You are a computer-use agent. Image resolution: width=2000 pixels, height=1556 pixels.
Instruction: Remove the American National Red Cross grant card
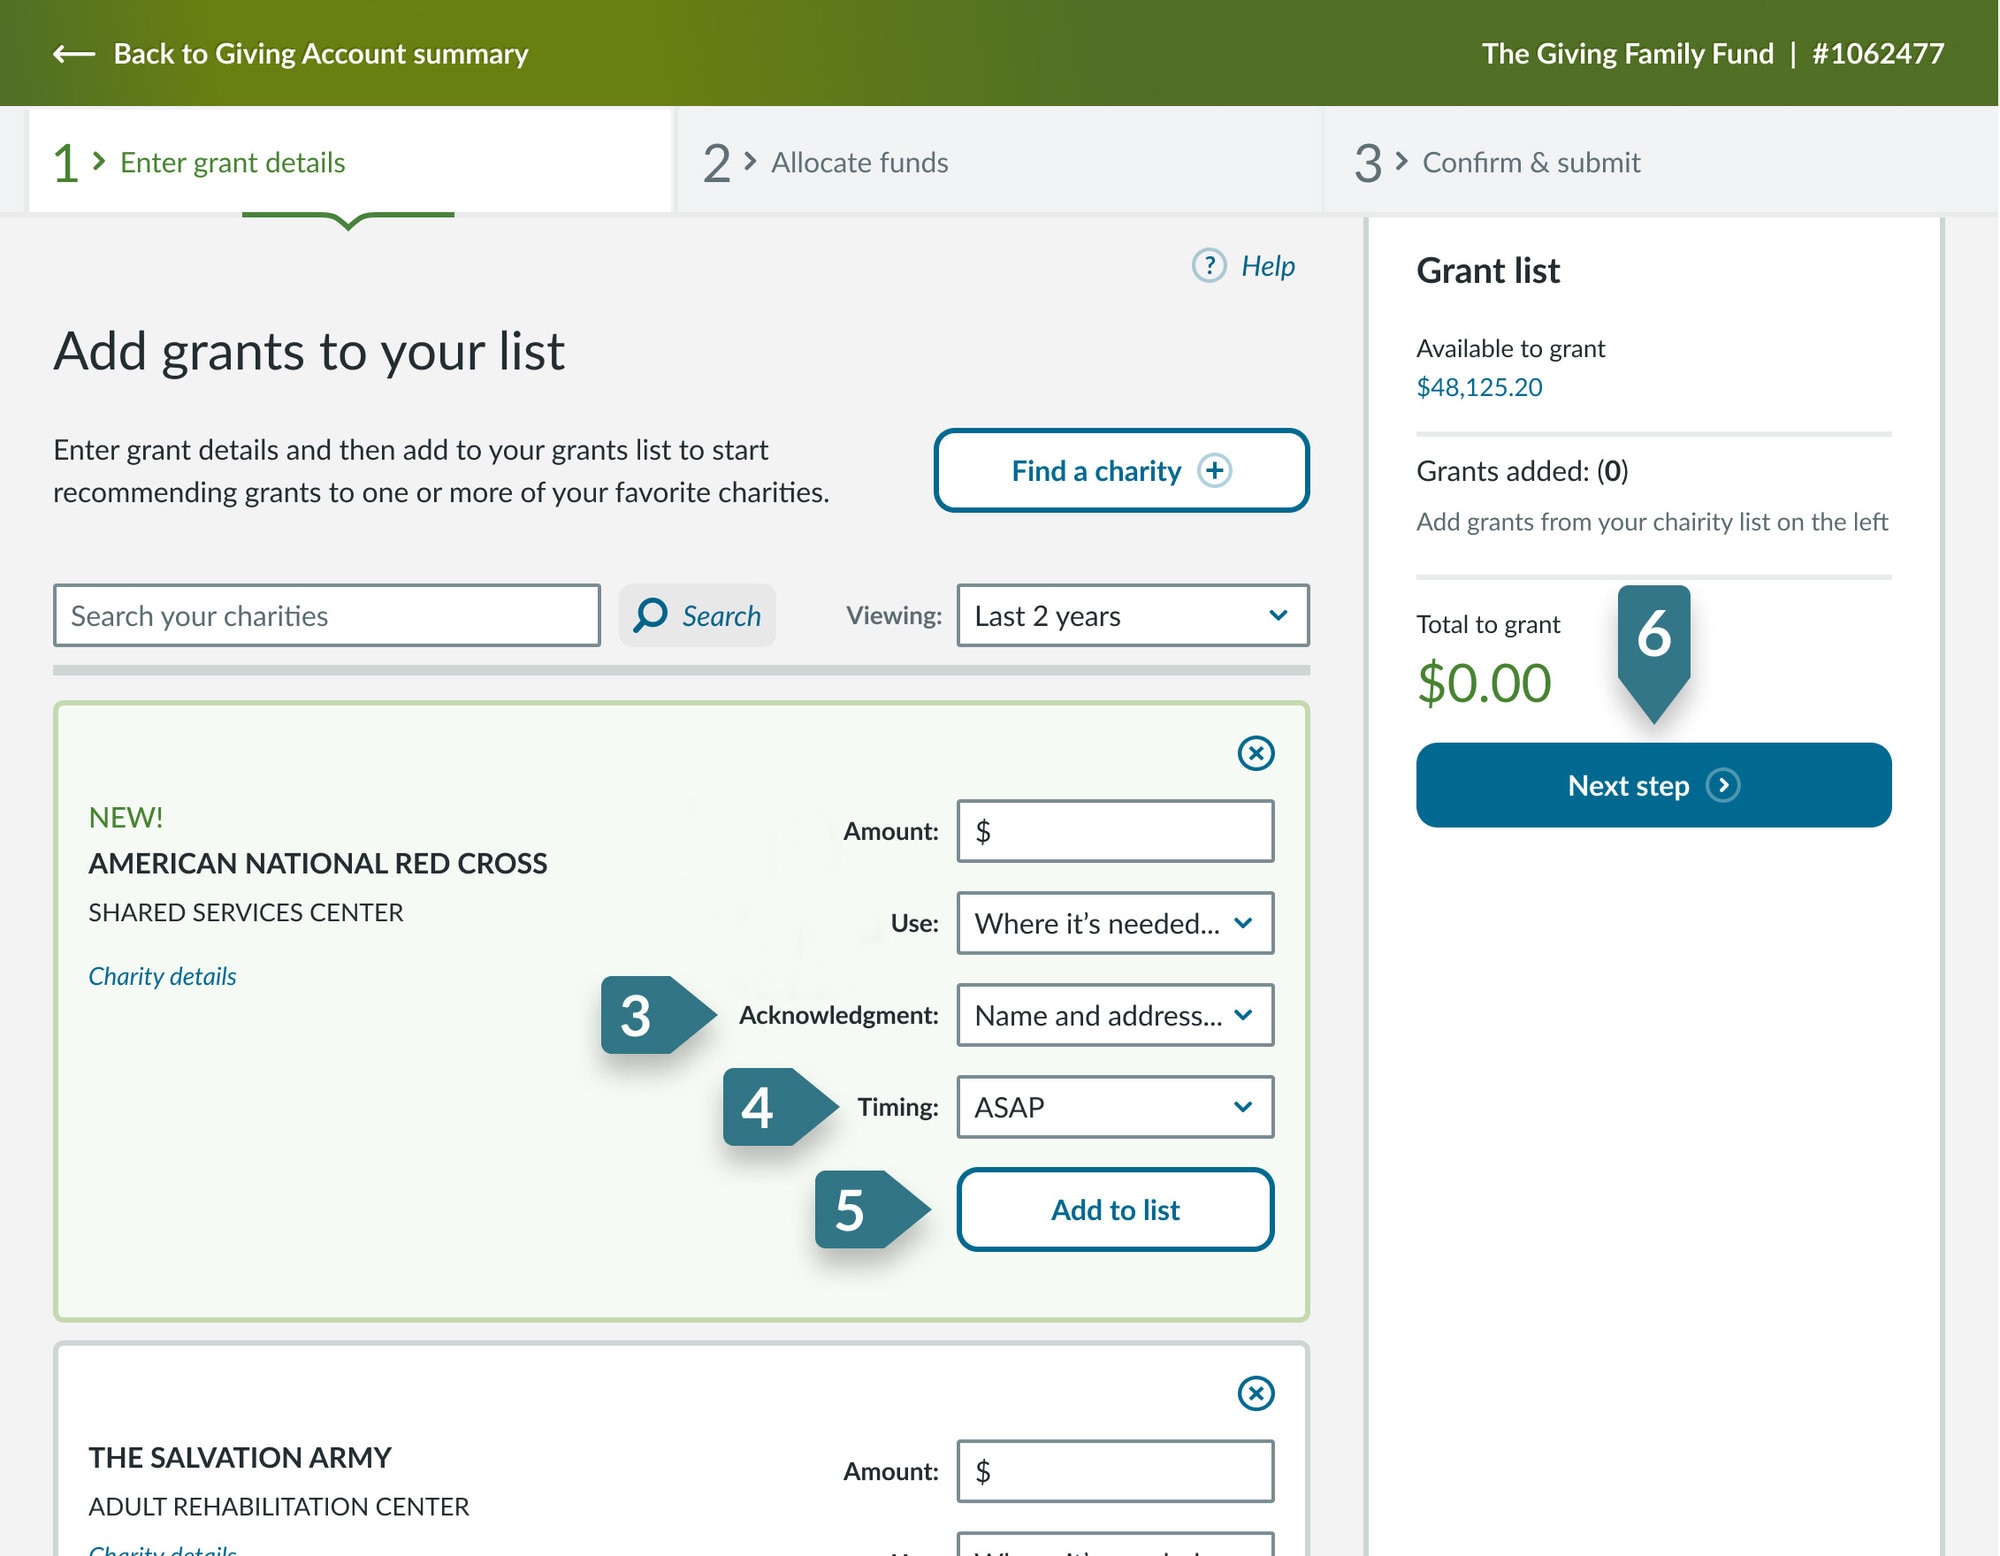[x=1256, y=755]
